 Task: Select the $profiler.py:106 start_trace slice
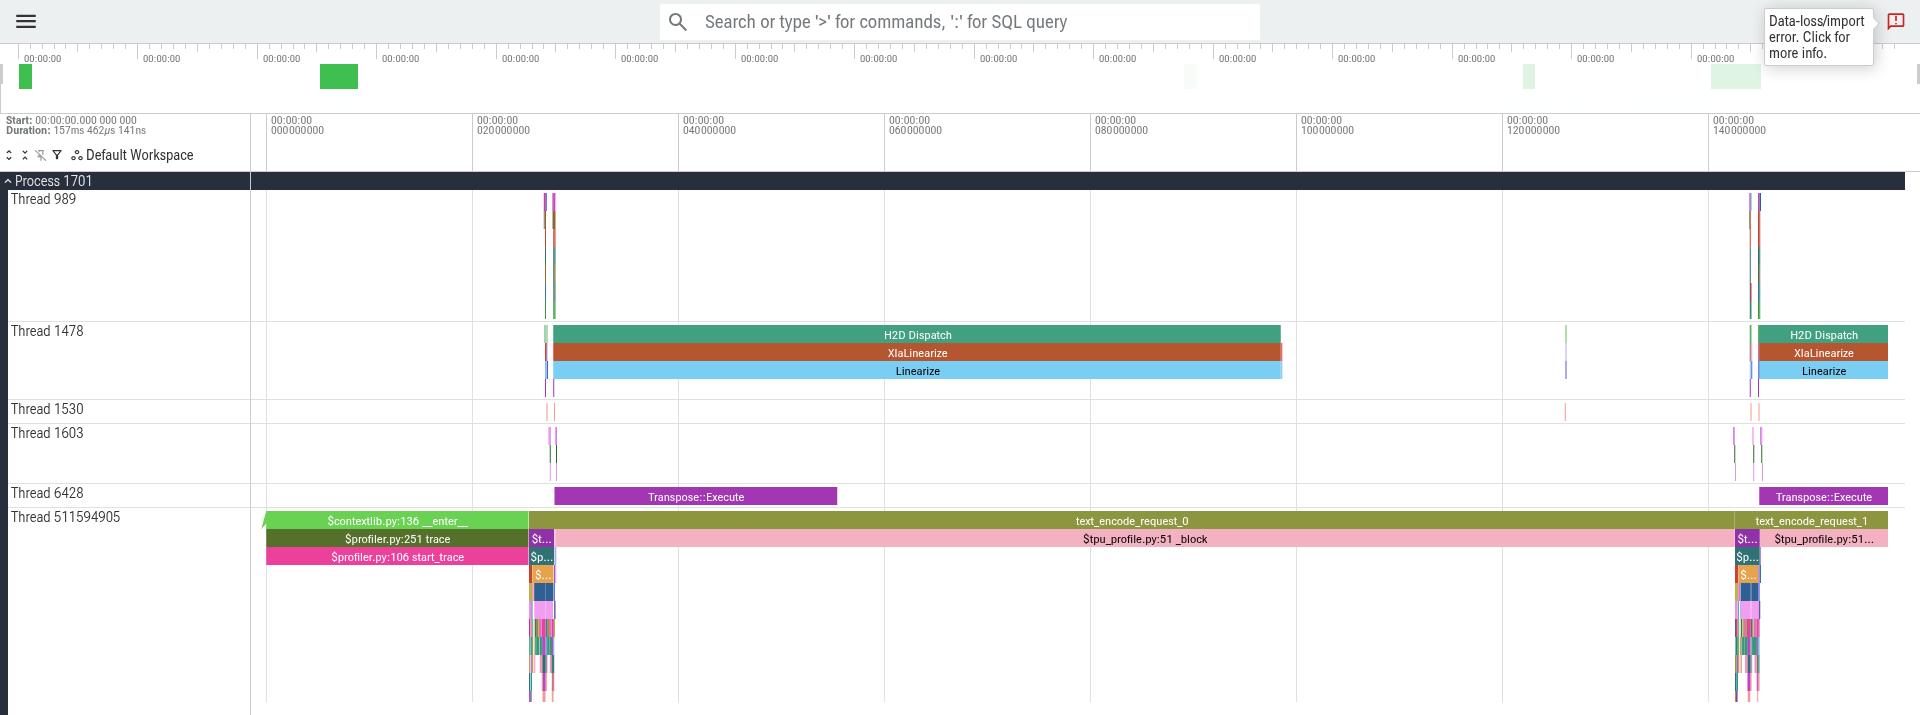click(397, 557)
